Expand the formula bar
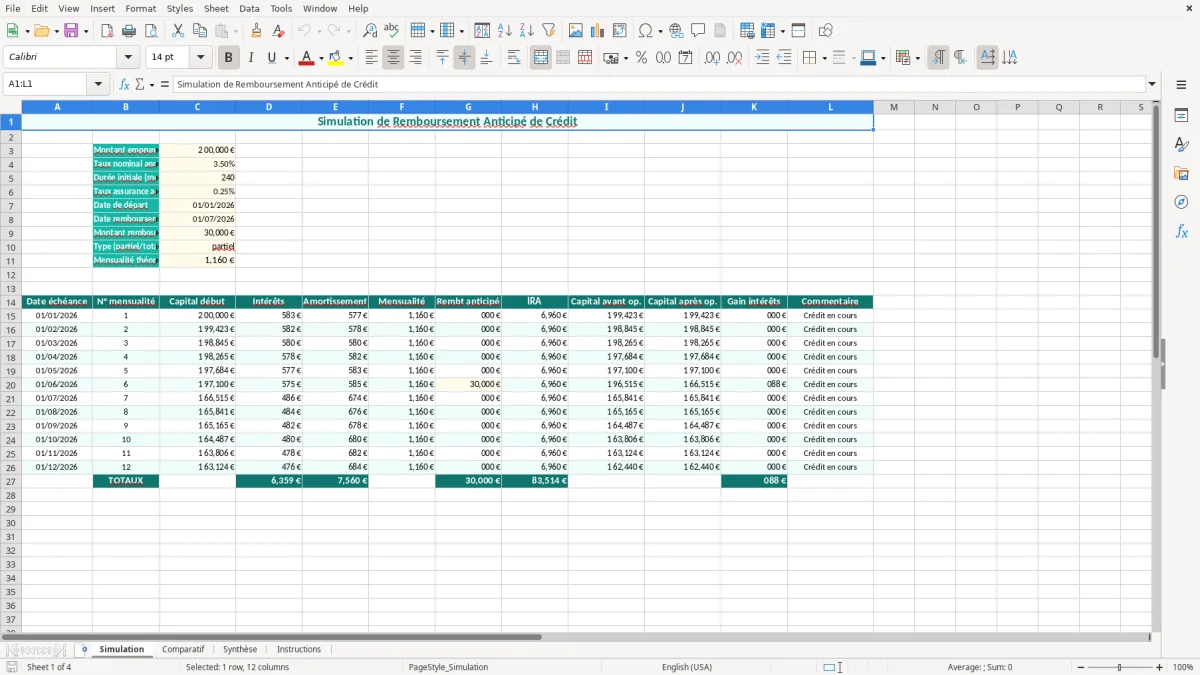Viewport: 1200px width, 675px height. [1152, 85]
